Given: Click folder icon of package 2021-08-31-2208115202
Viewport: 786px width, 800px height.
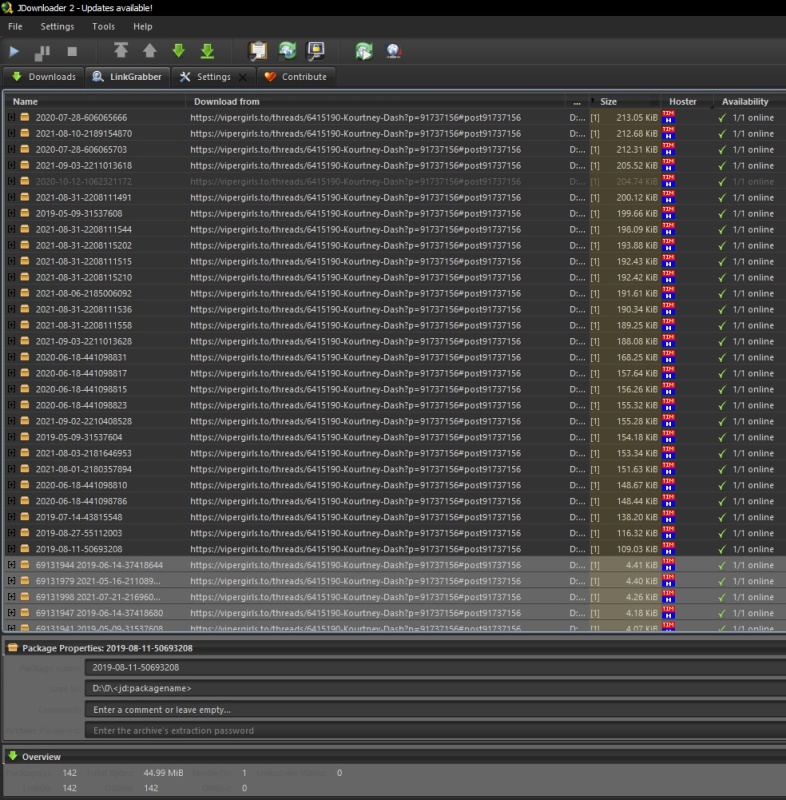Looking at the screenshot, I should (x=24, y=245).
